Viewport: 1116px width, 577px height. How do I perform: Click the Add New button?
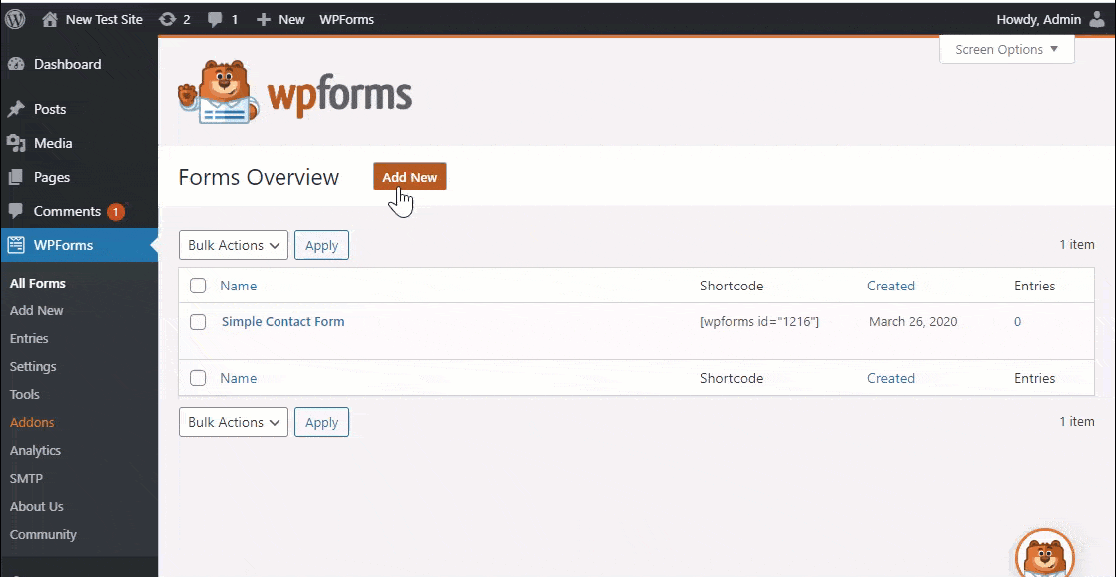point(409,176)
